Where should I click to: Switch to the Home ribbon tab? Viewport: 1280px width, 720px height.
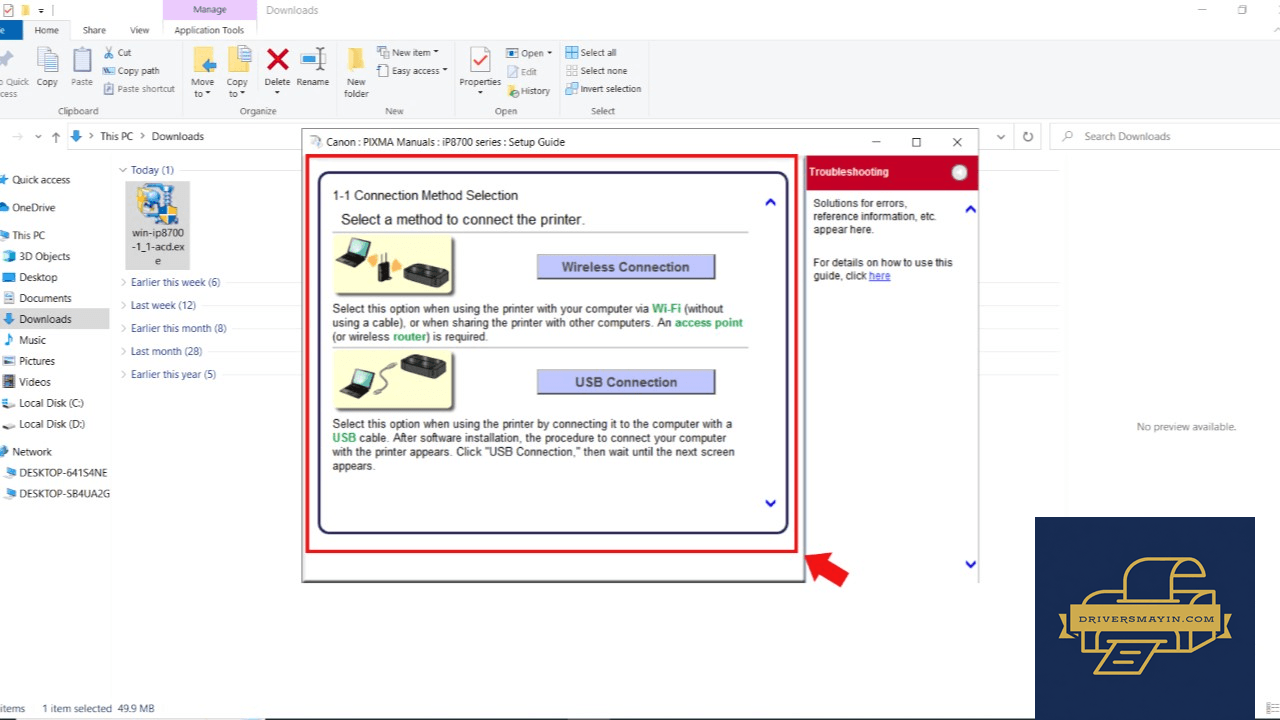click(47, 30)
